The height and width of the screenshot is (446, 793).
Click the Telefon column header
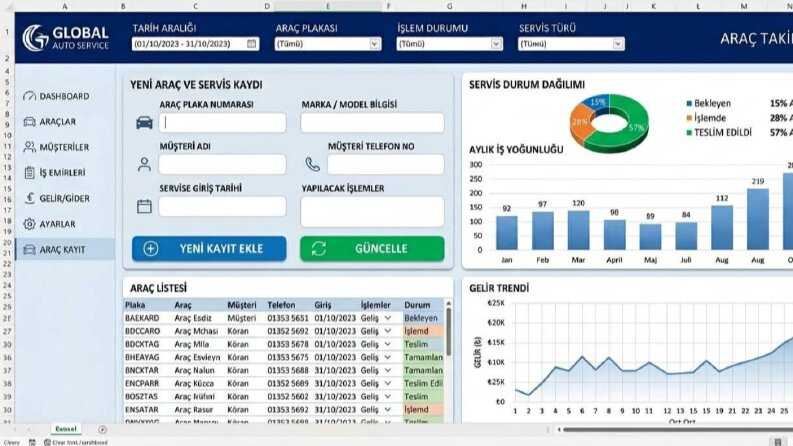click(x=281, y=305)
